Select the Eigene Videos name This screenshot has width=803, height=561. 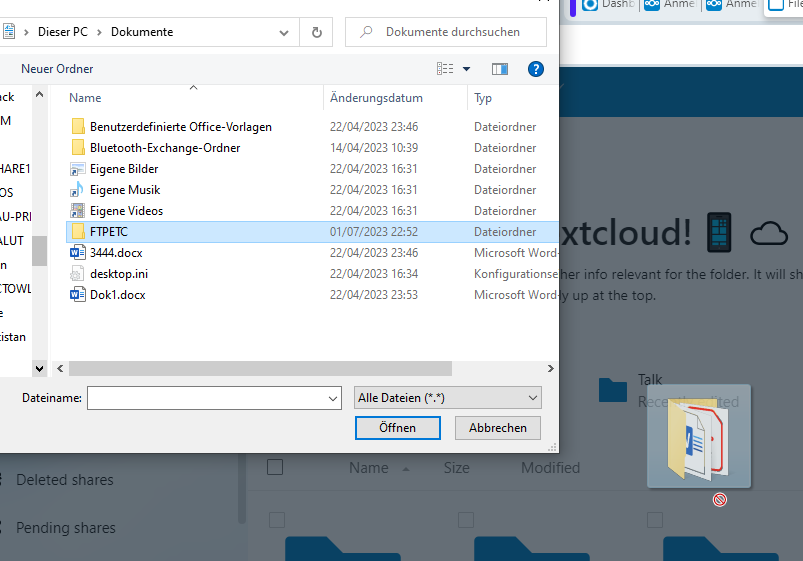click(x=126, y=211)
